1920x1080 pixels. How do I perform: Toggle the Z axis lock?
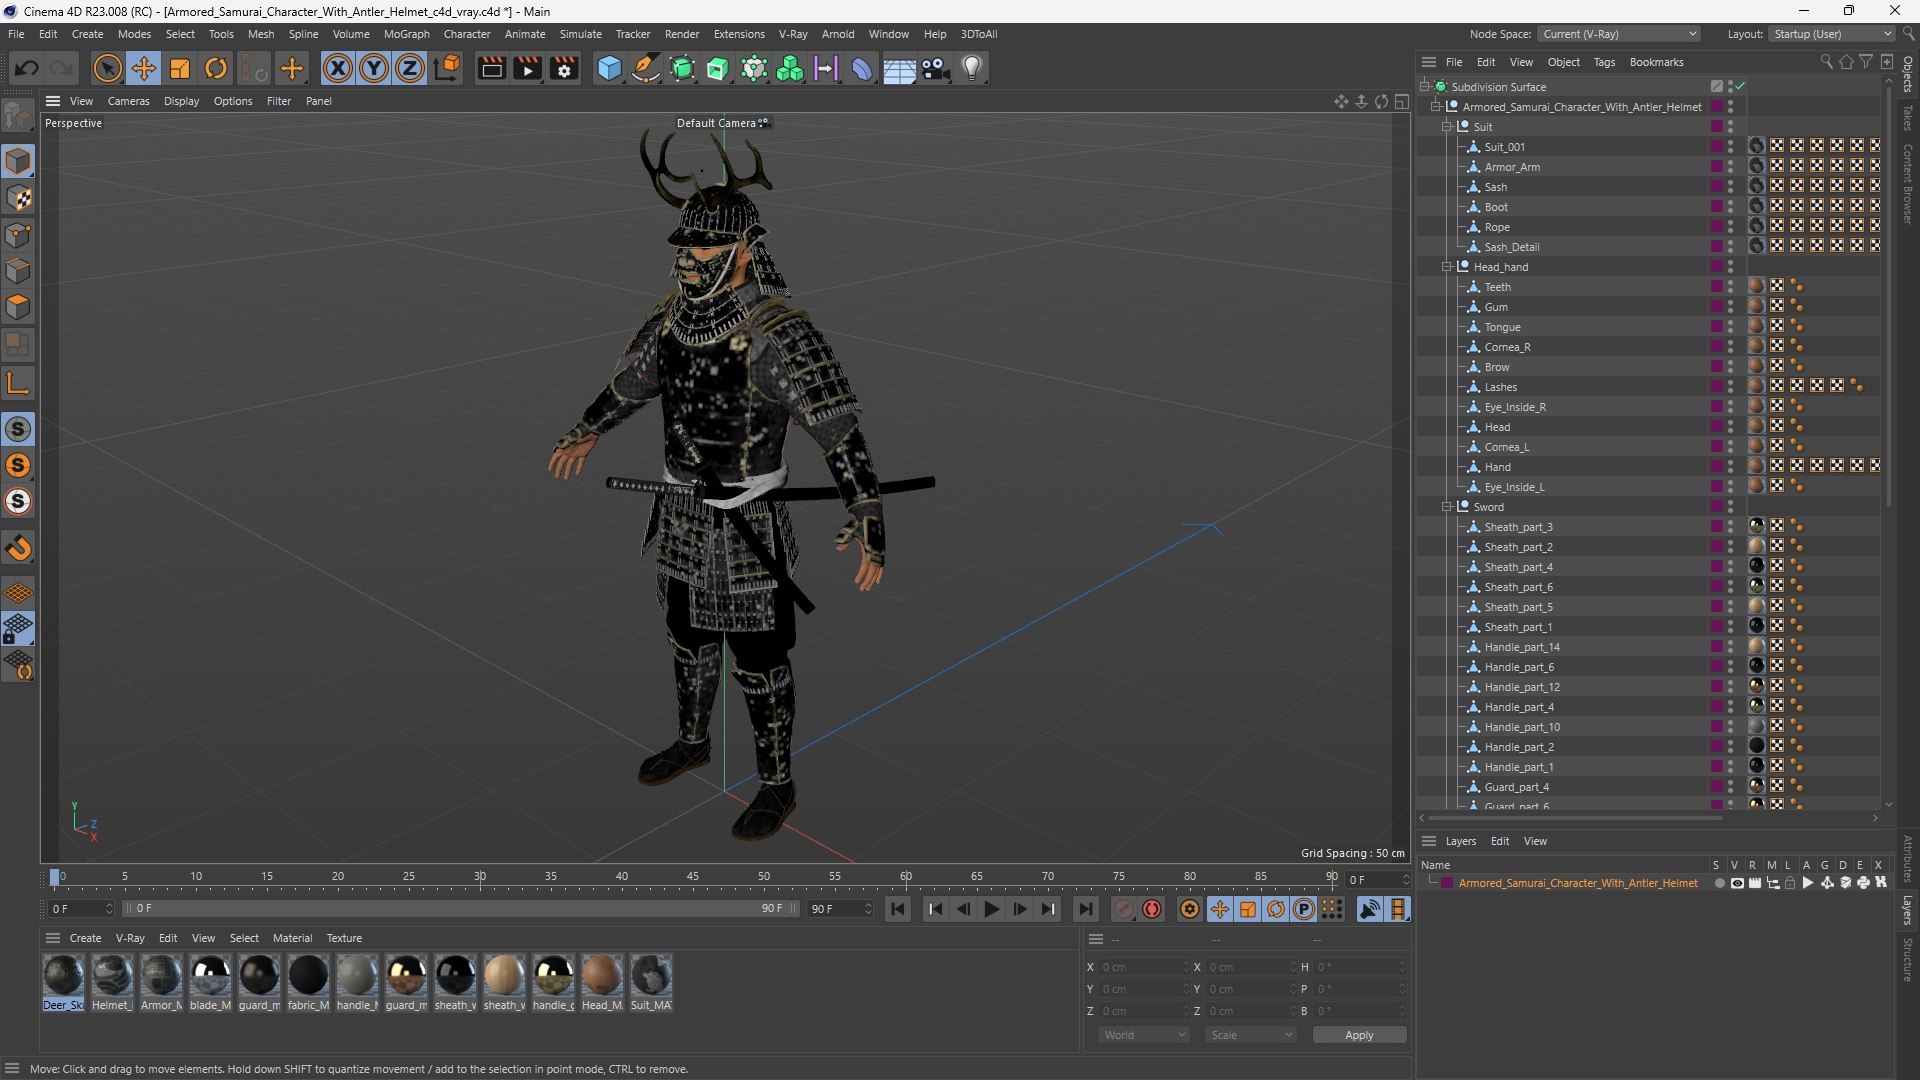410,68
